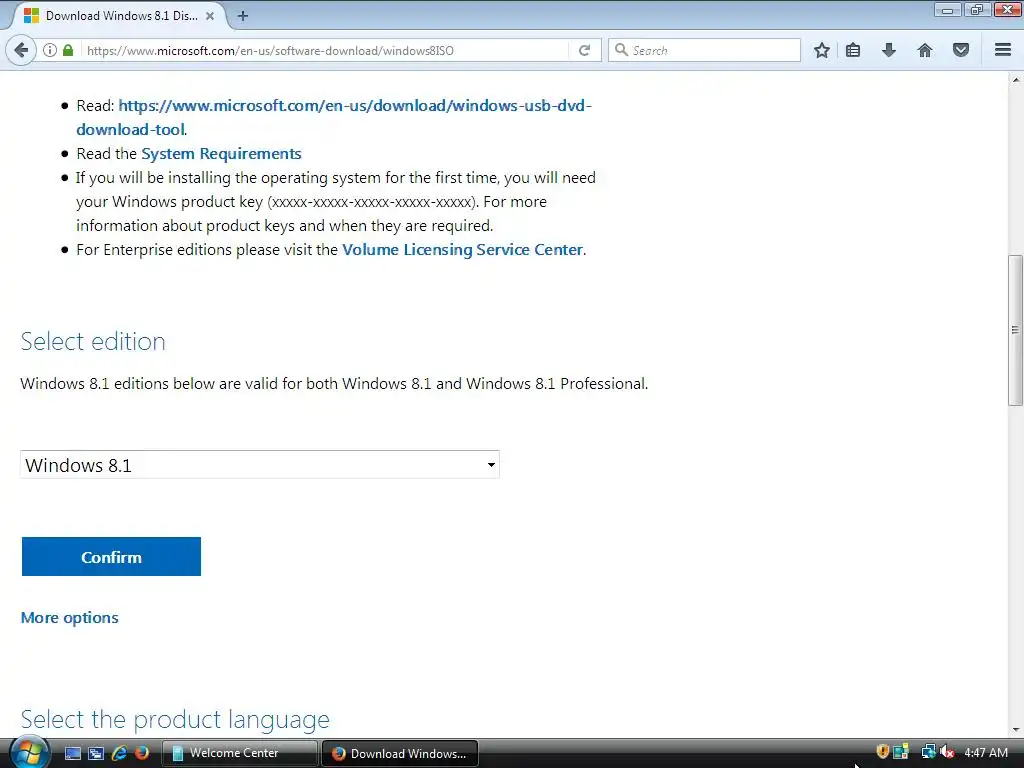Click the Windows update tray icon
This screenshot has height=768, width=1024.
tap(901, 752)
